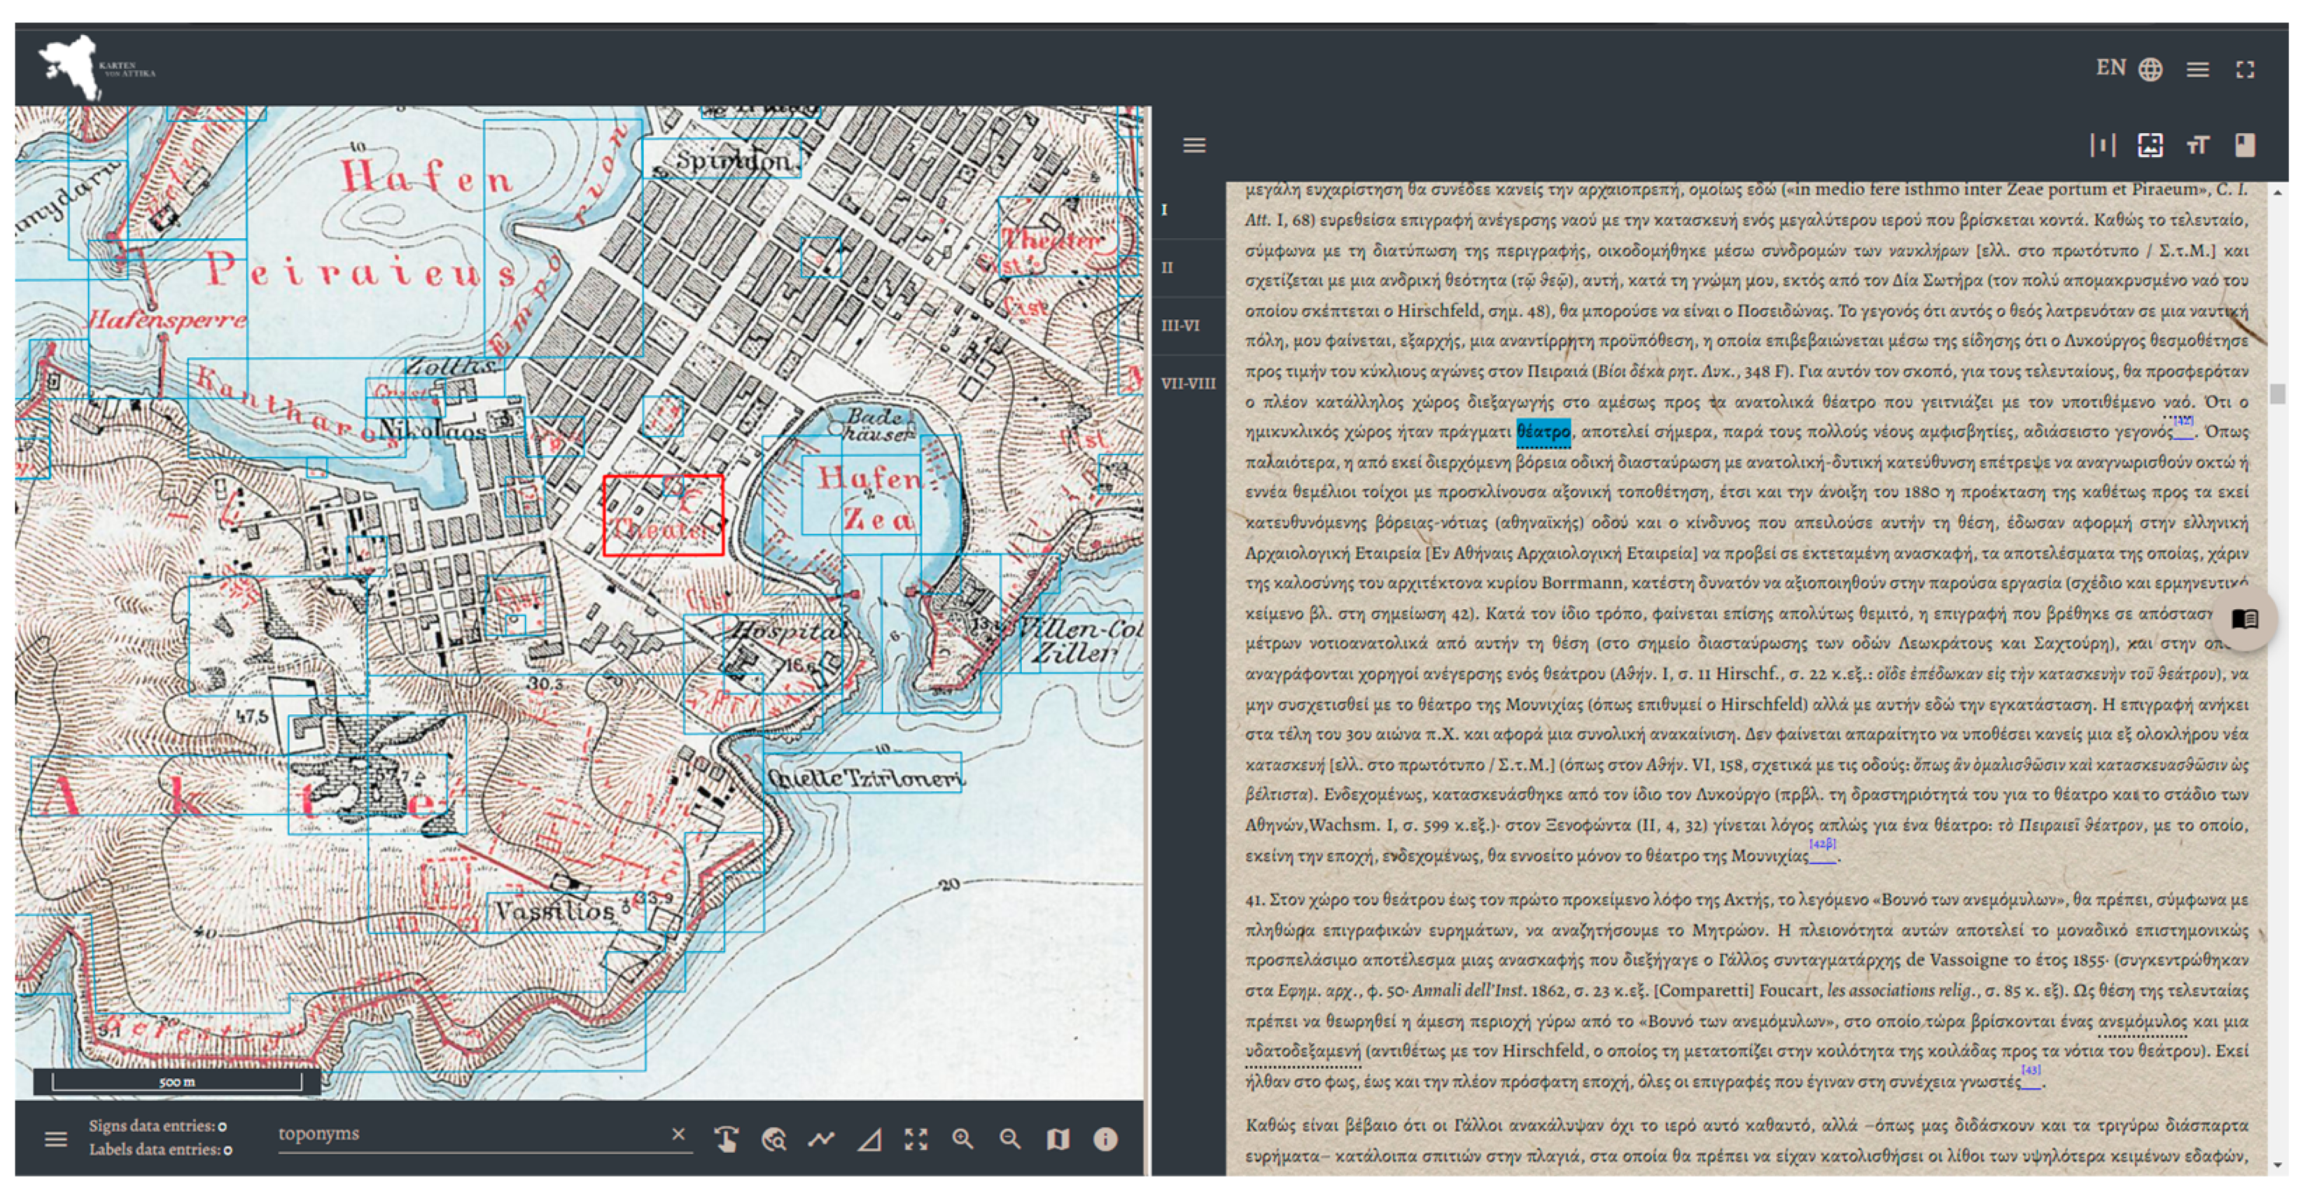Select the triangle area measure tool
This screenshot has height=1197, width=2308.
tap(869, 1139)
